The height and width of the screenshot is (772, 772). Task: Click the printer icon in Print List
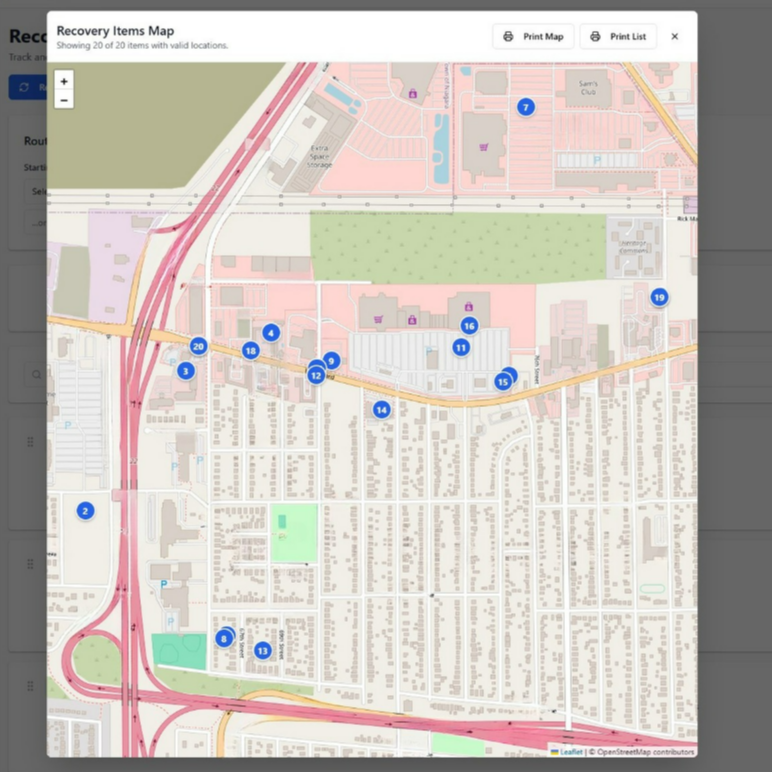[595, 36]
